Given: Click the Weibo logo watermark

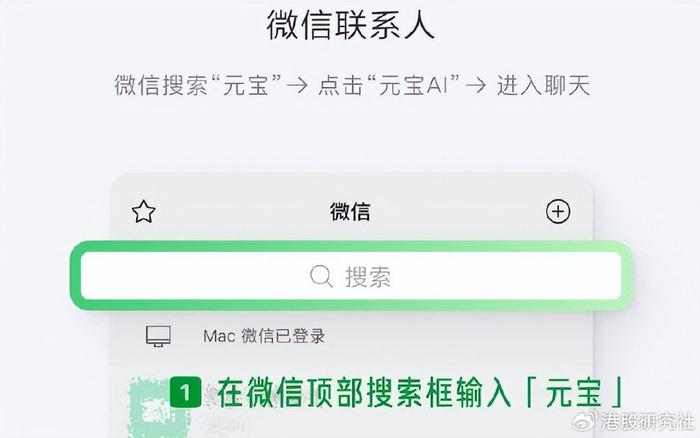Looking at the screenshot, I should tap(584, 421).
